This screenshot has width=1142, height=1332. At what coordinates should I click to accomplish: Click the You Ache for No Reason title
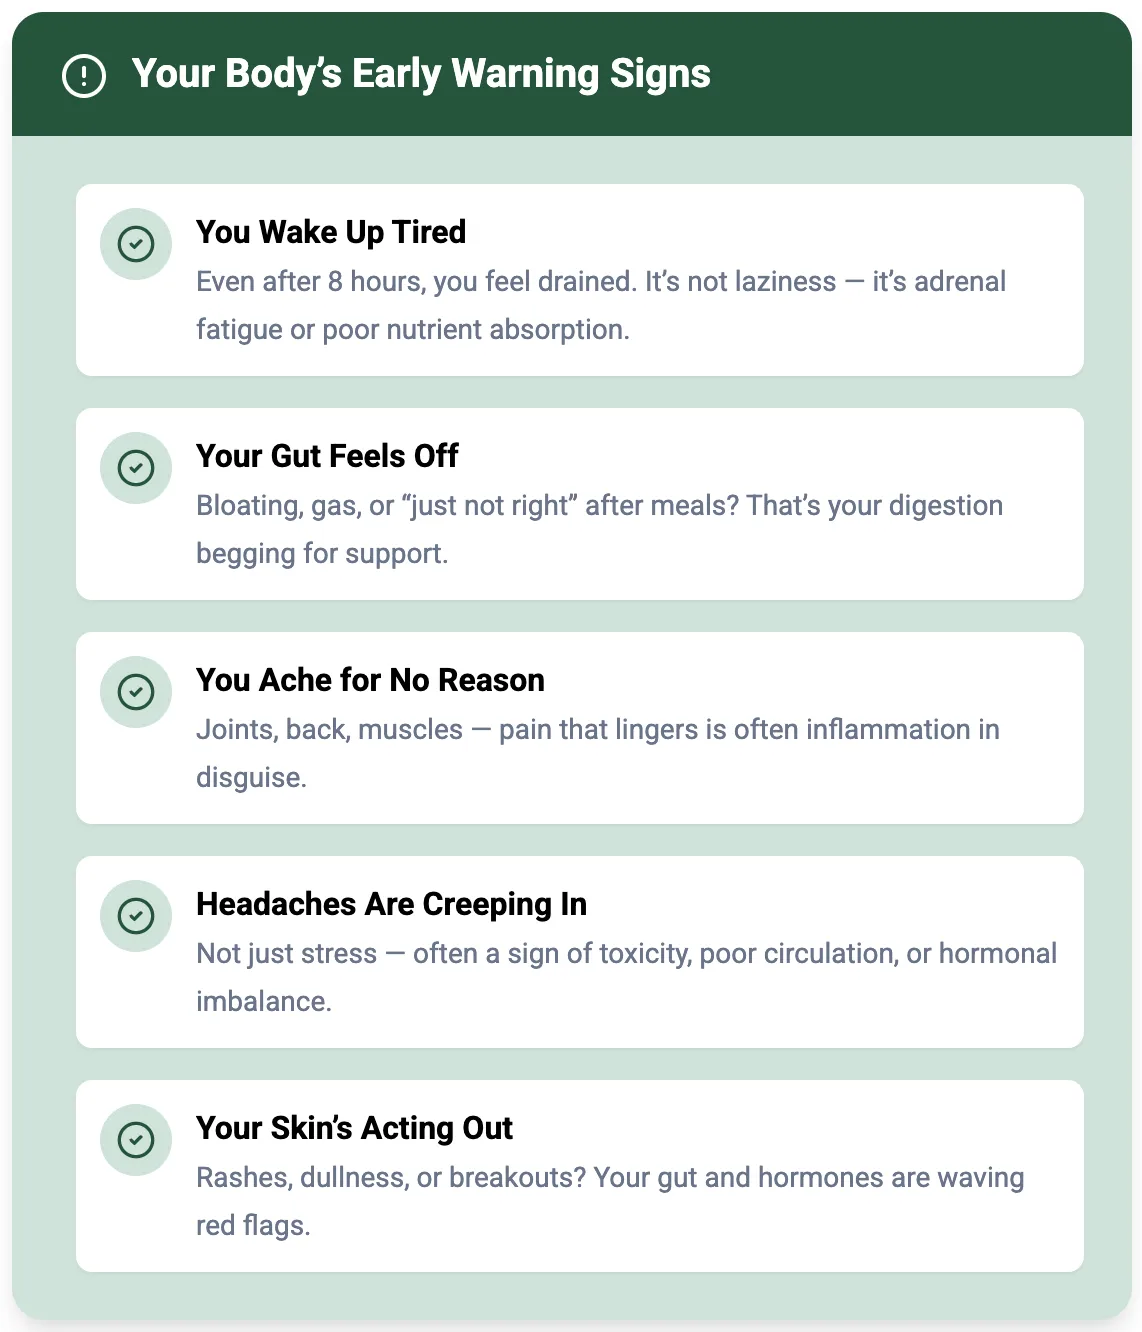click(370, 680)
